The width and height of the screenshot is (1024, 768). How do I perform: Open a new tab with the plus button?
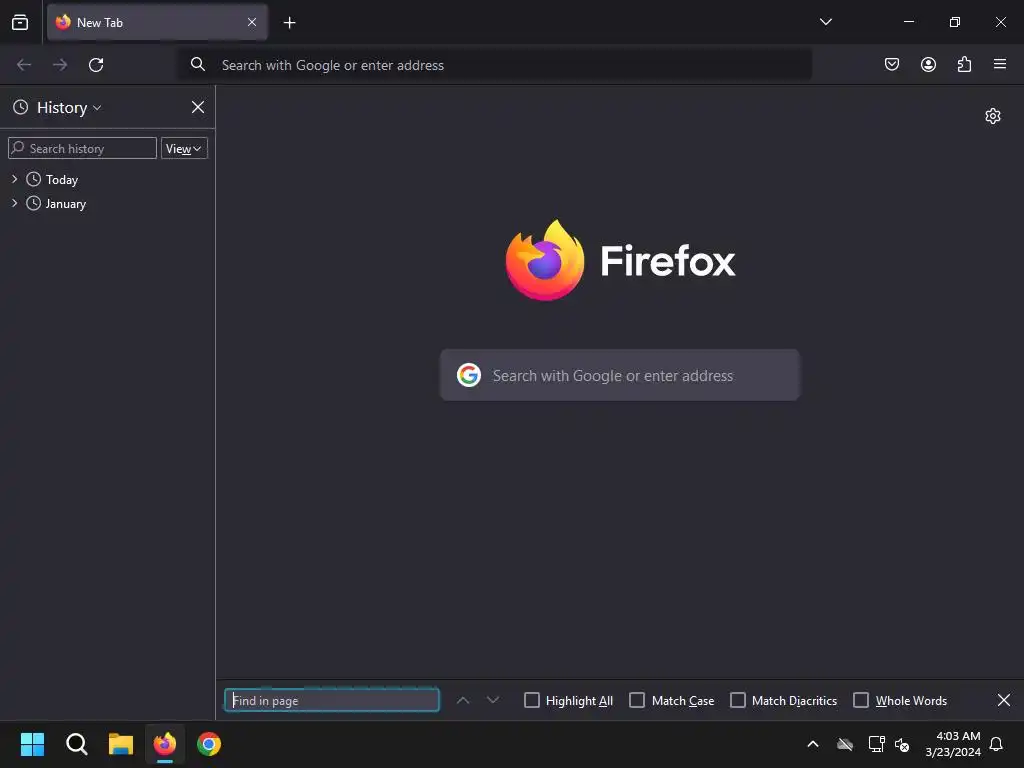(289, 23)
